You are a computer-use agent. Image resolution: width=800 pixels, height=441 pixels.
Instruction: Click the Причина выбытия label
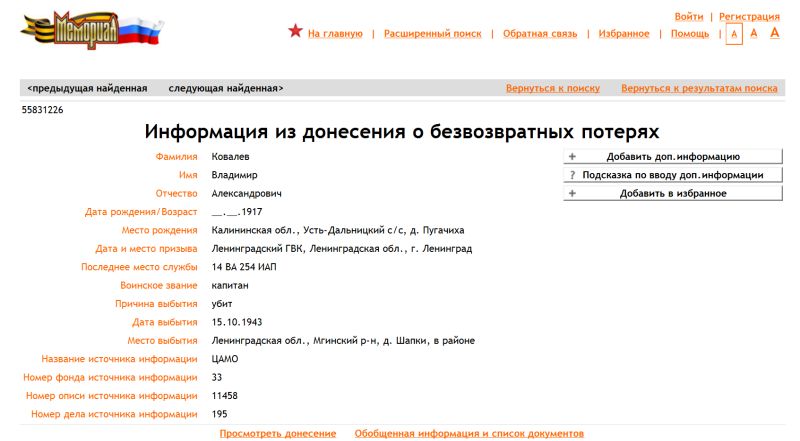[156, 304]
